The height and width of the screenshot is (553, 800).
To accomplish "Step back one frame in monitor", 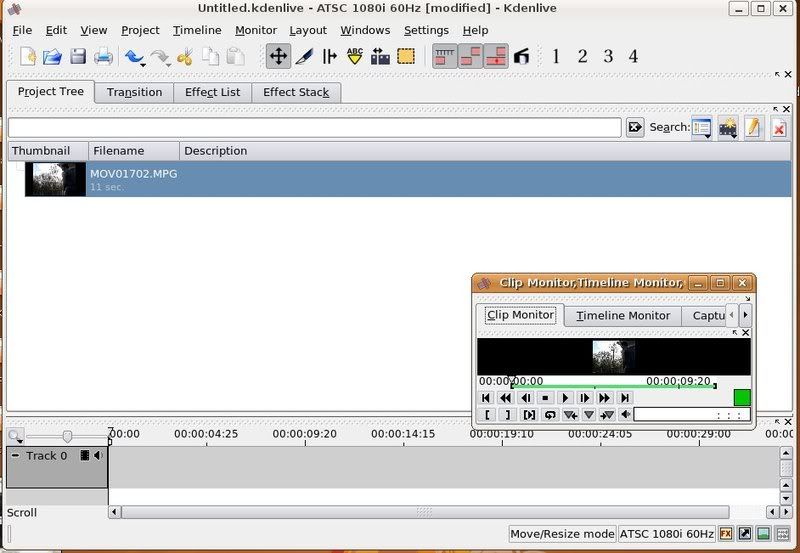I will (526, 398).
